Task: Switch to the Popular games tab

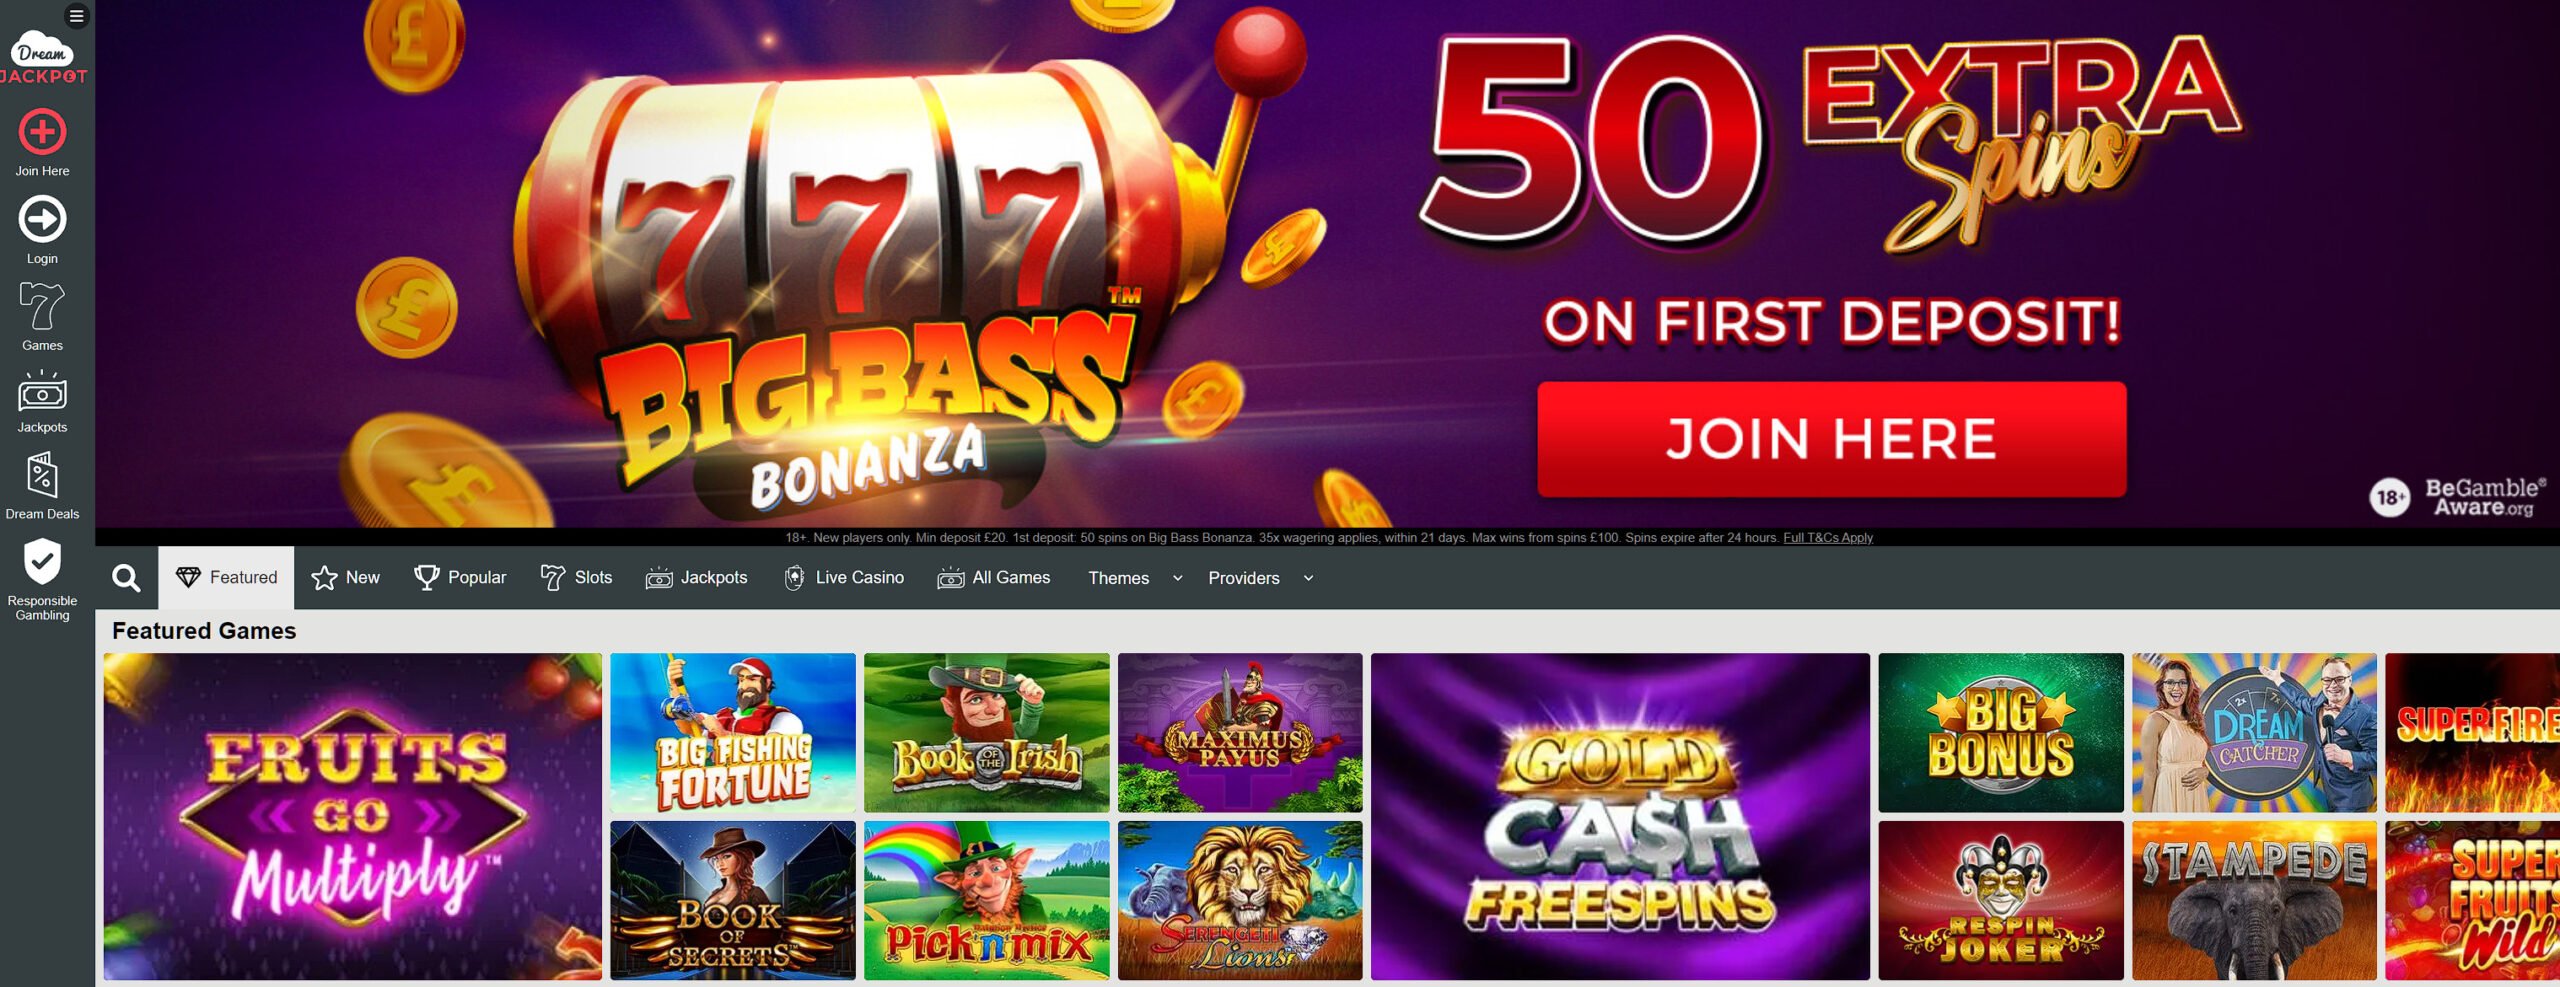Action: pos(460,578)
